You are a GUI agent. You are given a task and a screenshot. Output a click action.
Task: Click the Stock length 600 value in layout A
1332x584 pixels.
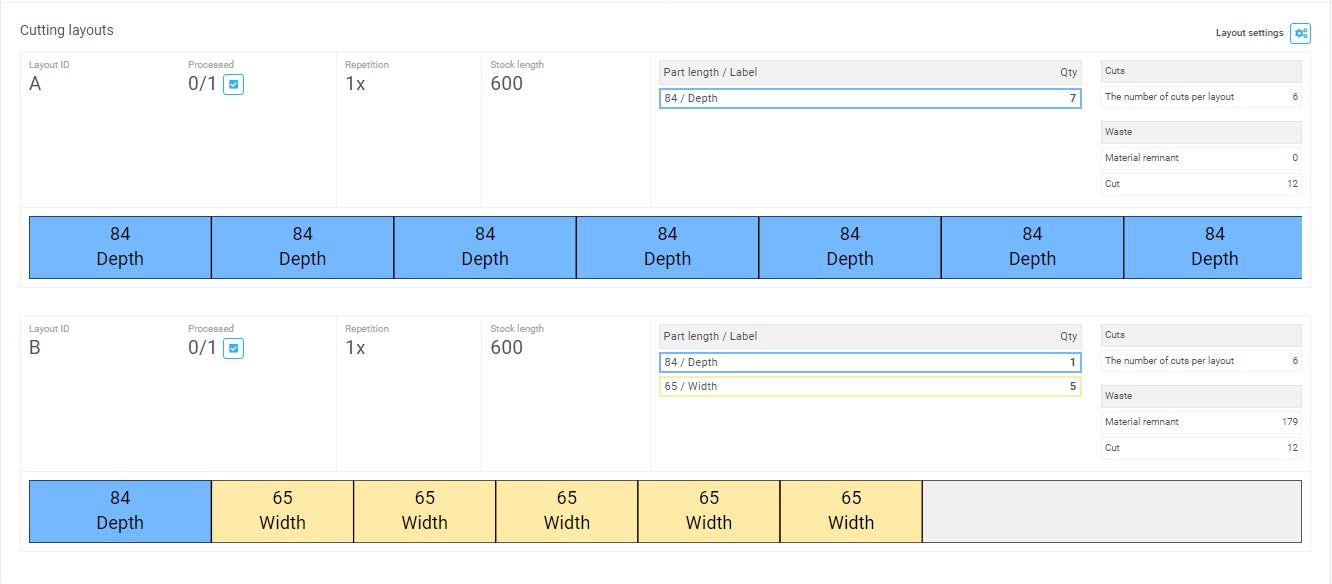point(506,84)
